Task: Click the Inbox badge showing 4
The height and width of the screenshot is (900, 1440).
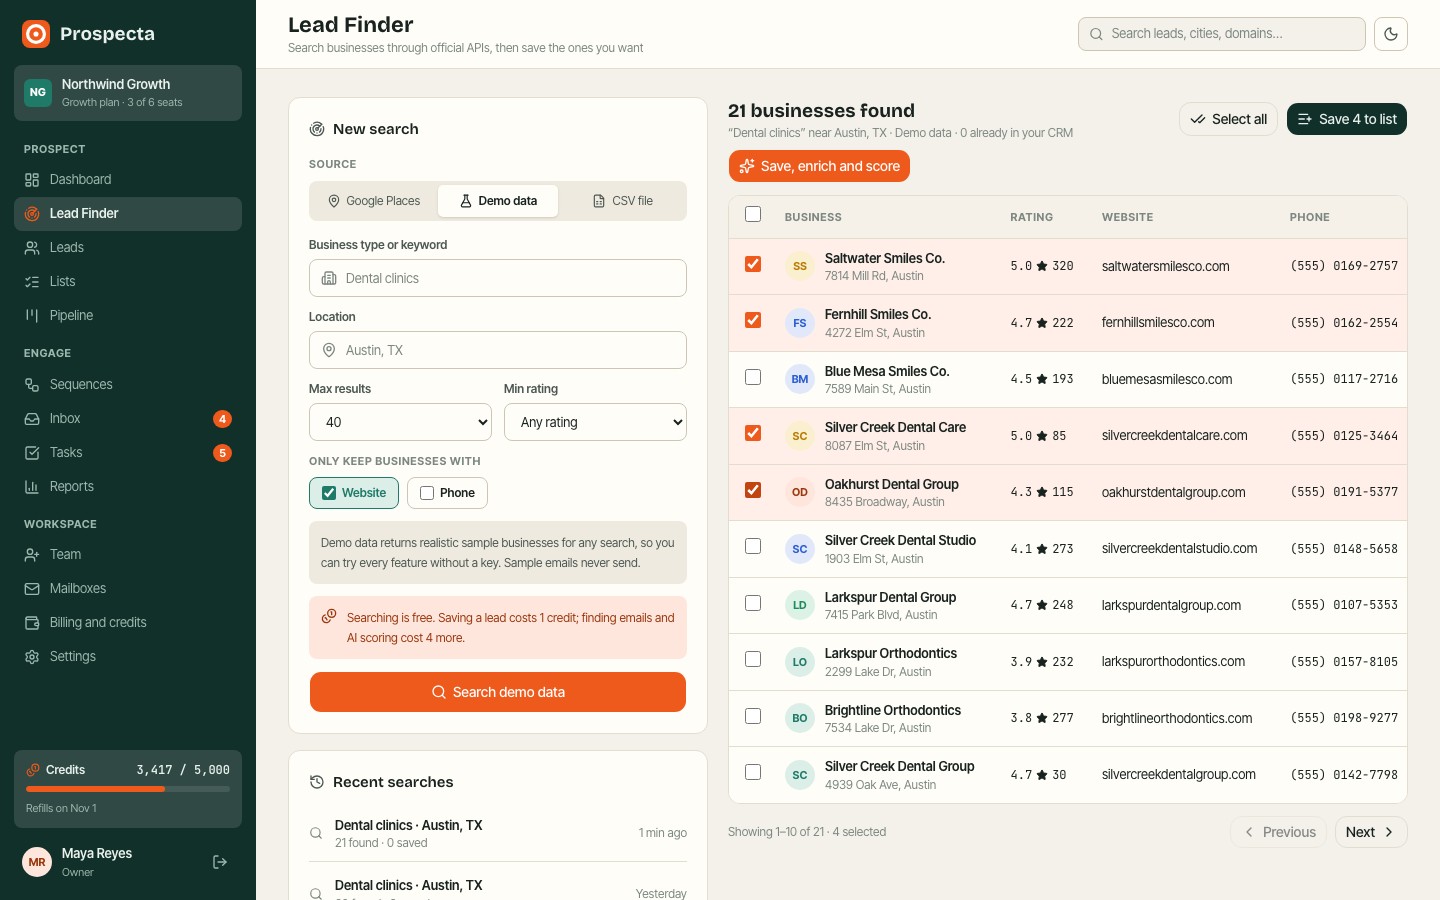Action: coord(222,419)
